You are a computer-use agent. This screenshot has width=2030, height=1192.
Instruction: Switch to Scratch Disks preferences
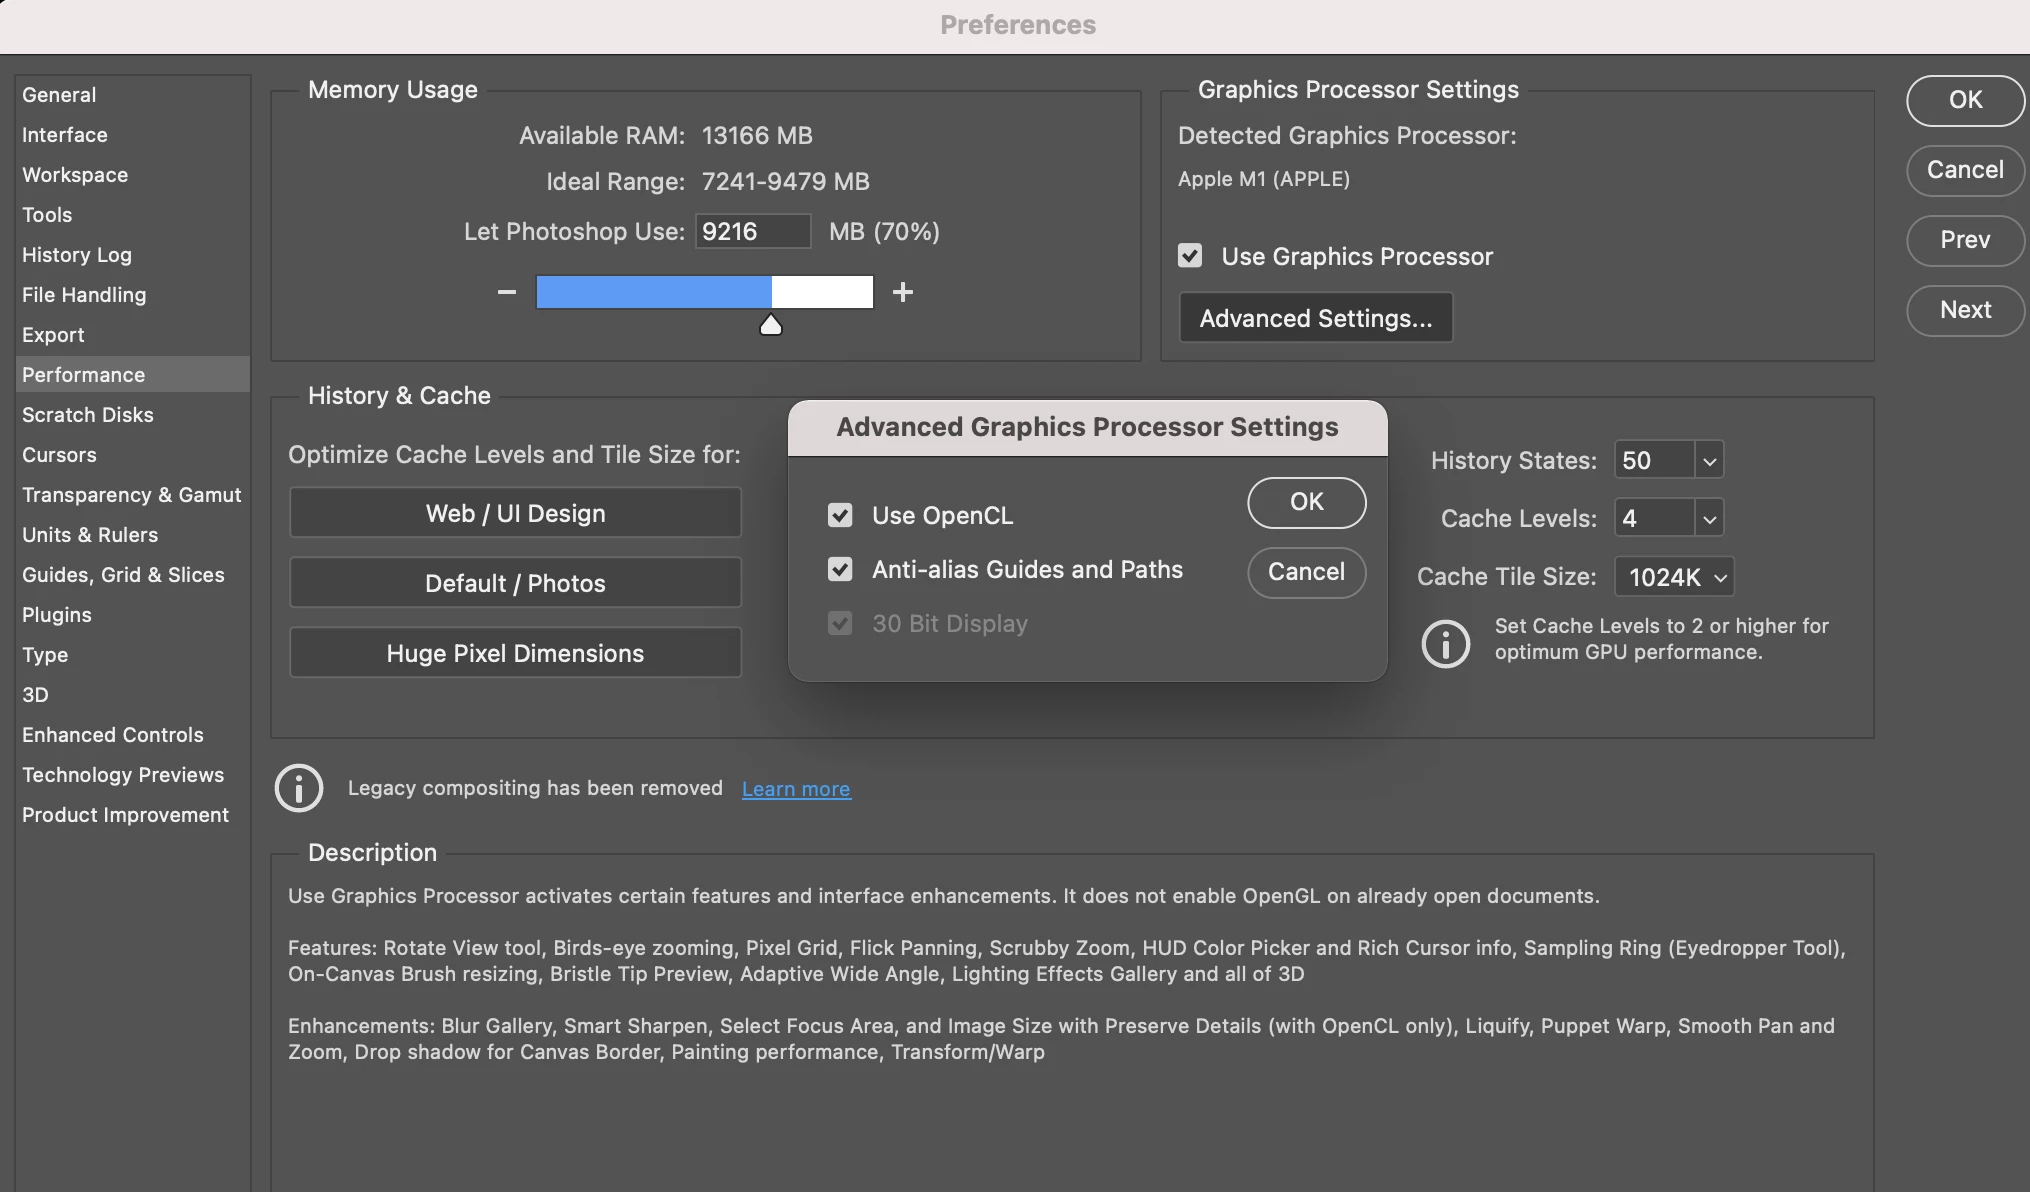click(x=88, y=415)
